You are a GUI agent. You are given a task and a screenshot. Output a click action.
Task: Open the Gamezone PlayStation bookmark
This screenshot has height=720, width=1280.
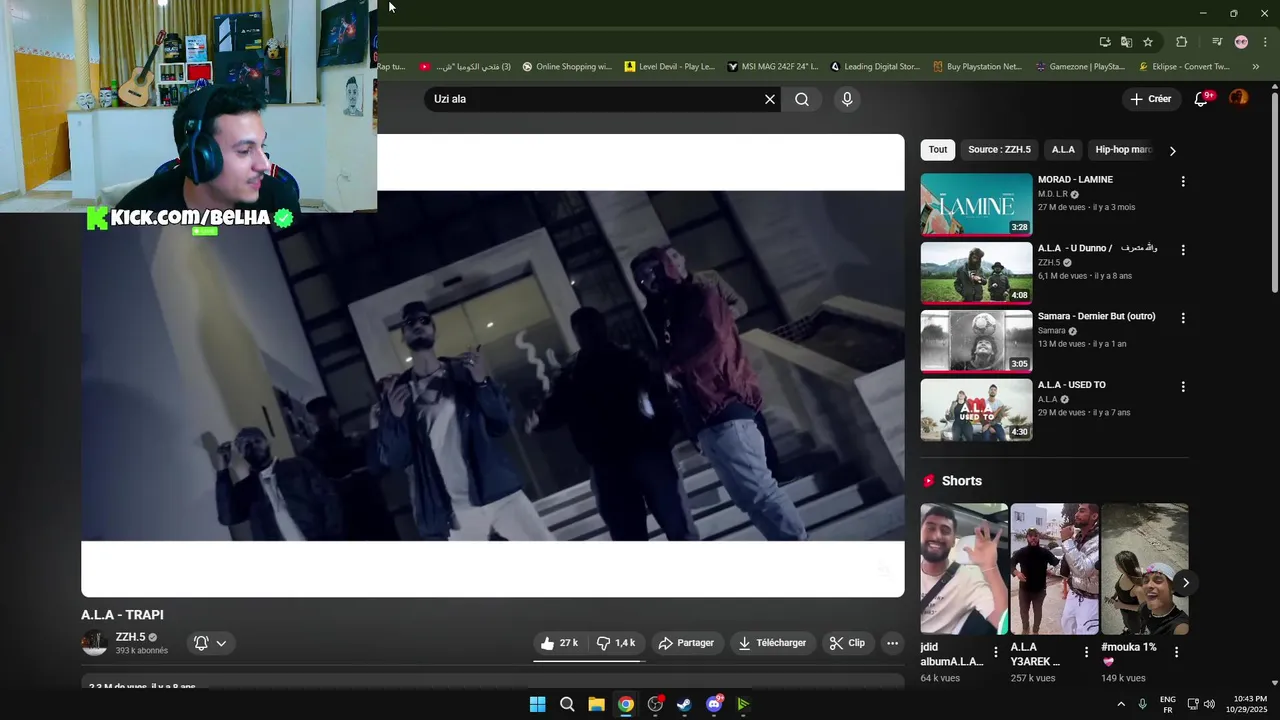1081,67
